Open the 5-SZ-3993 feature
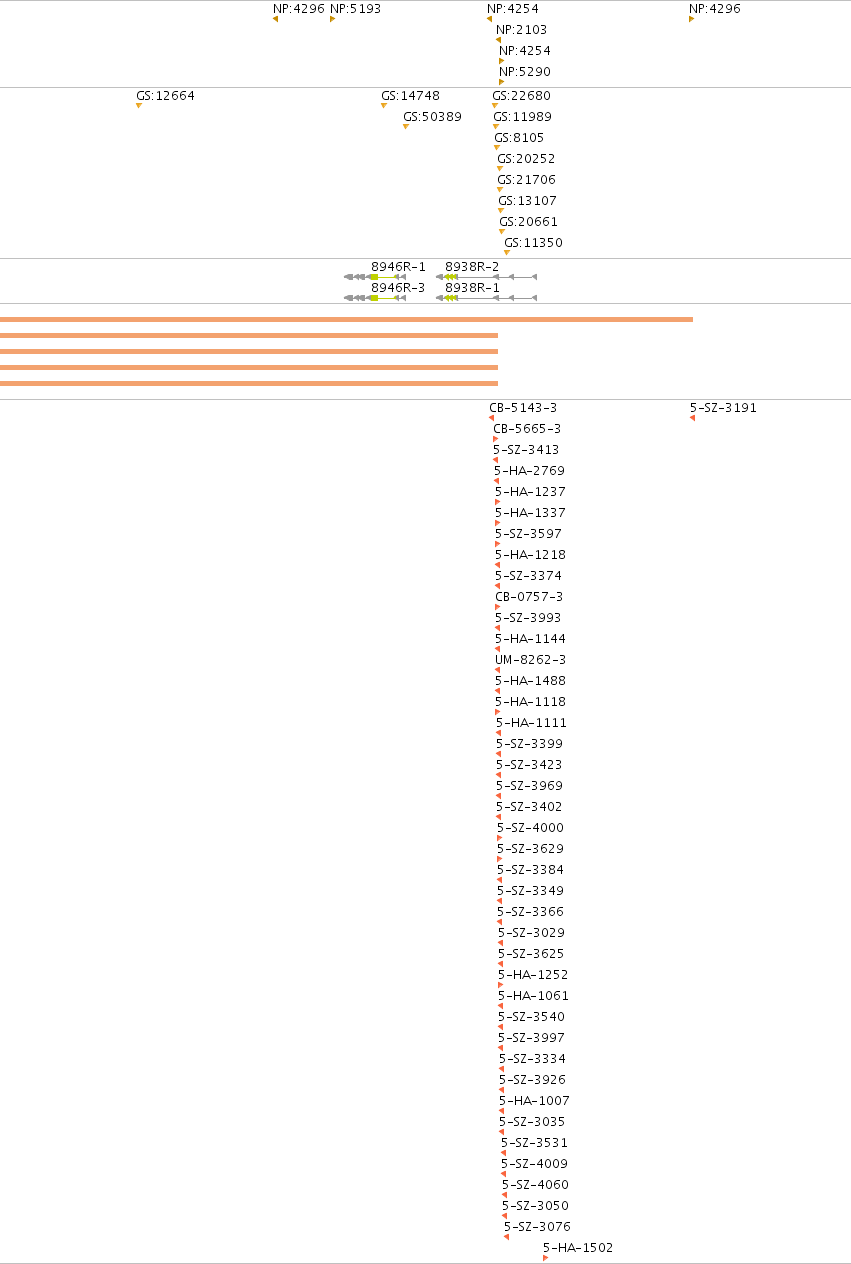This screenshot has width=851, height=1264. point(528,618)
